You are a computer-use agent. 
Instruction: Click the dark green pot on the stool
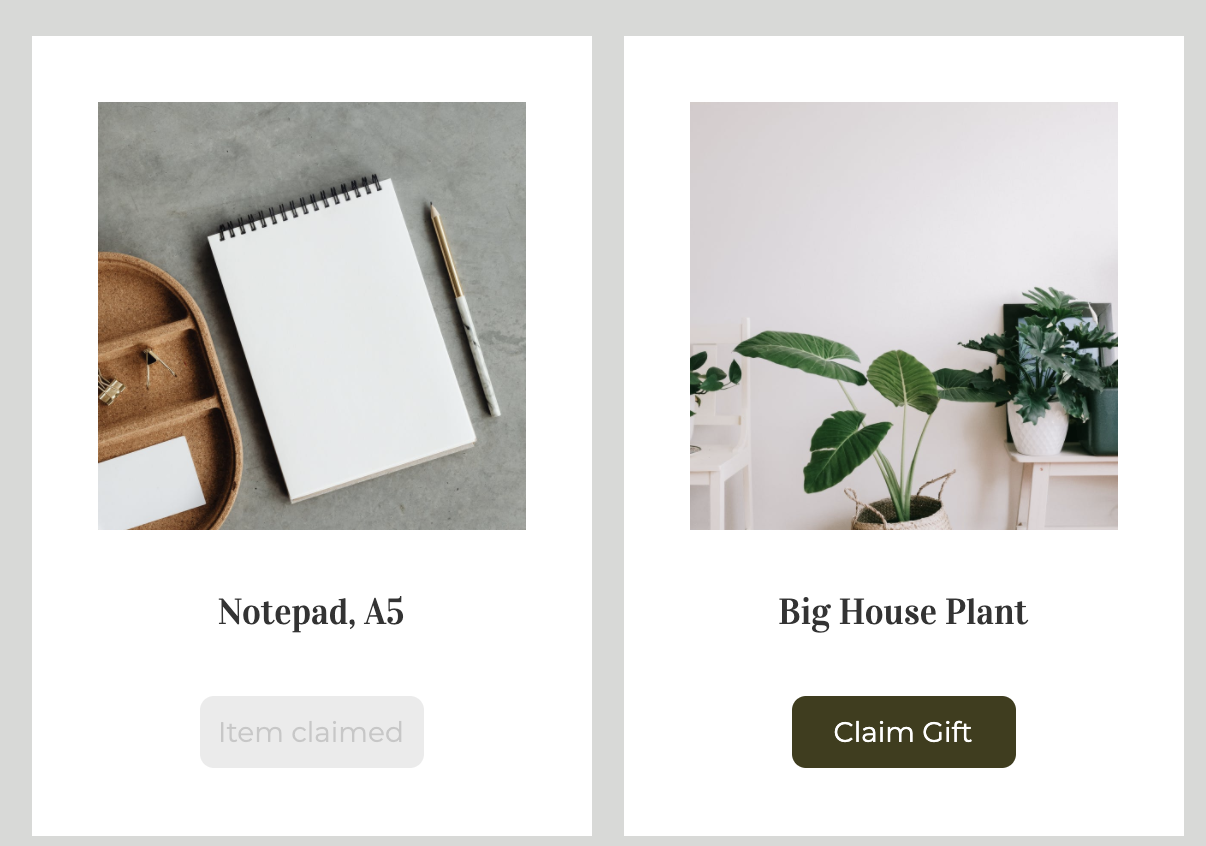[1102, 421]
